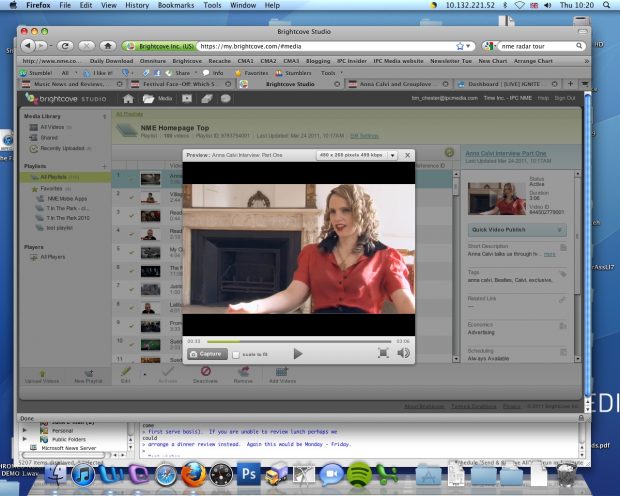Open Photoshop from the Dock
The width and height of the screenshot is (620, 496).
click(249, 474)
